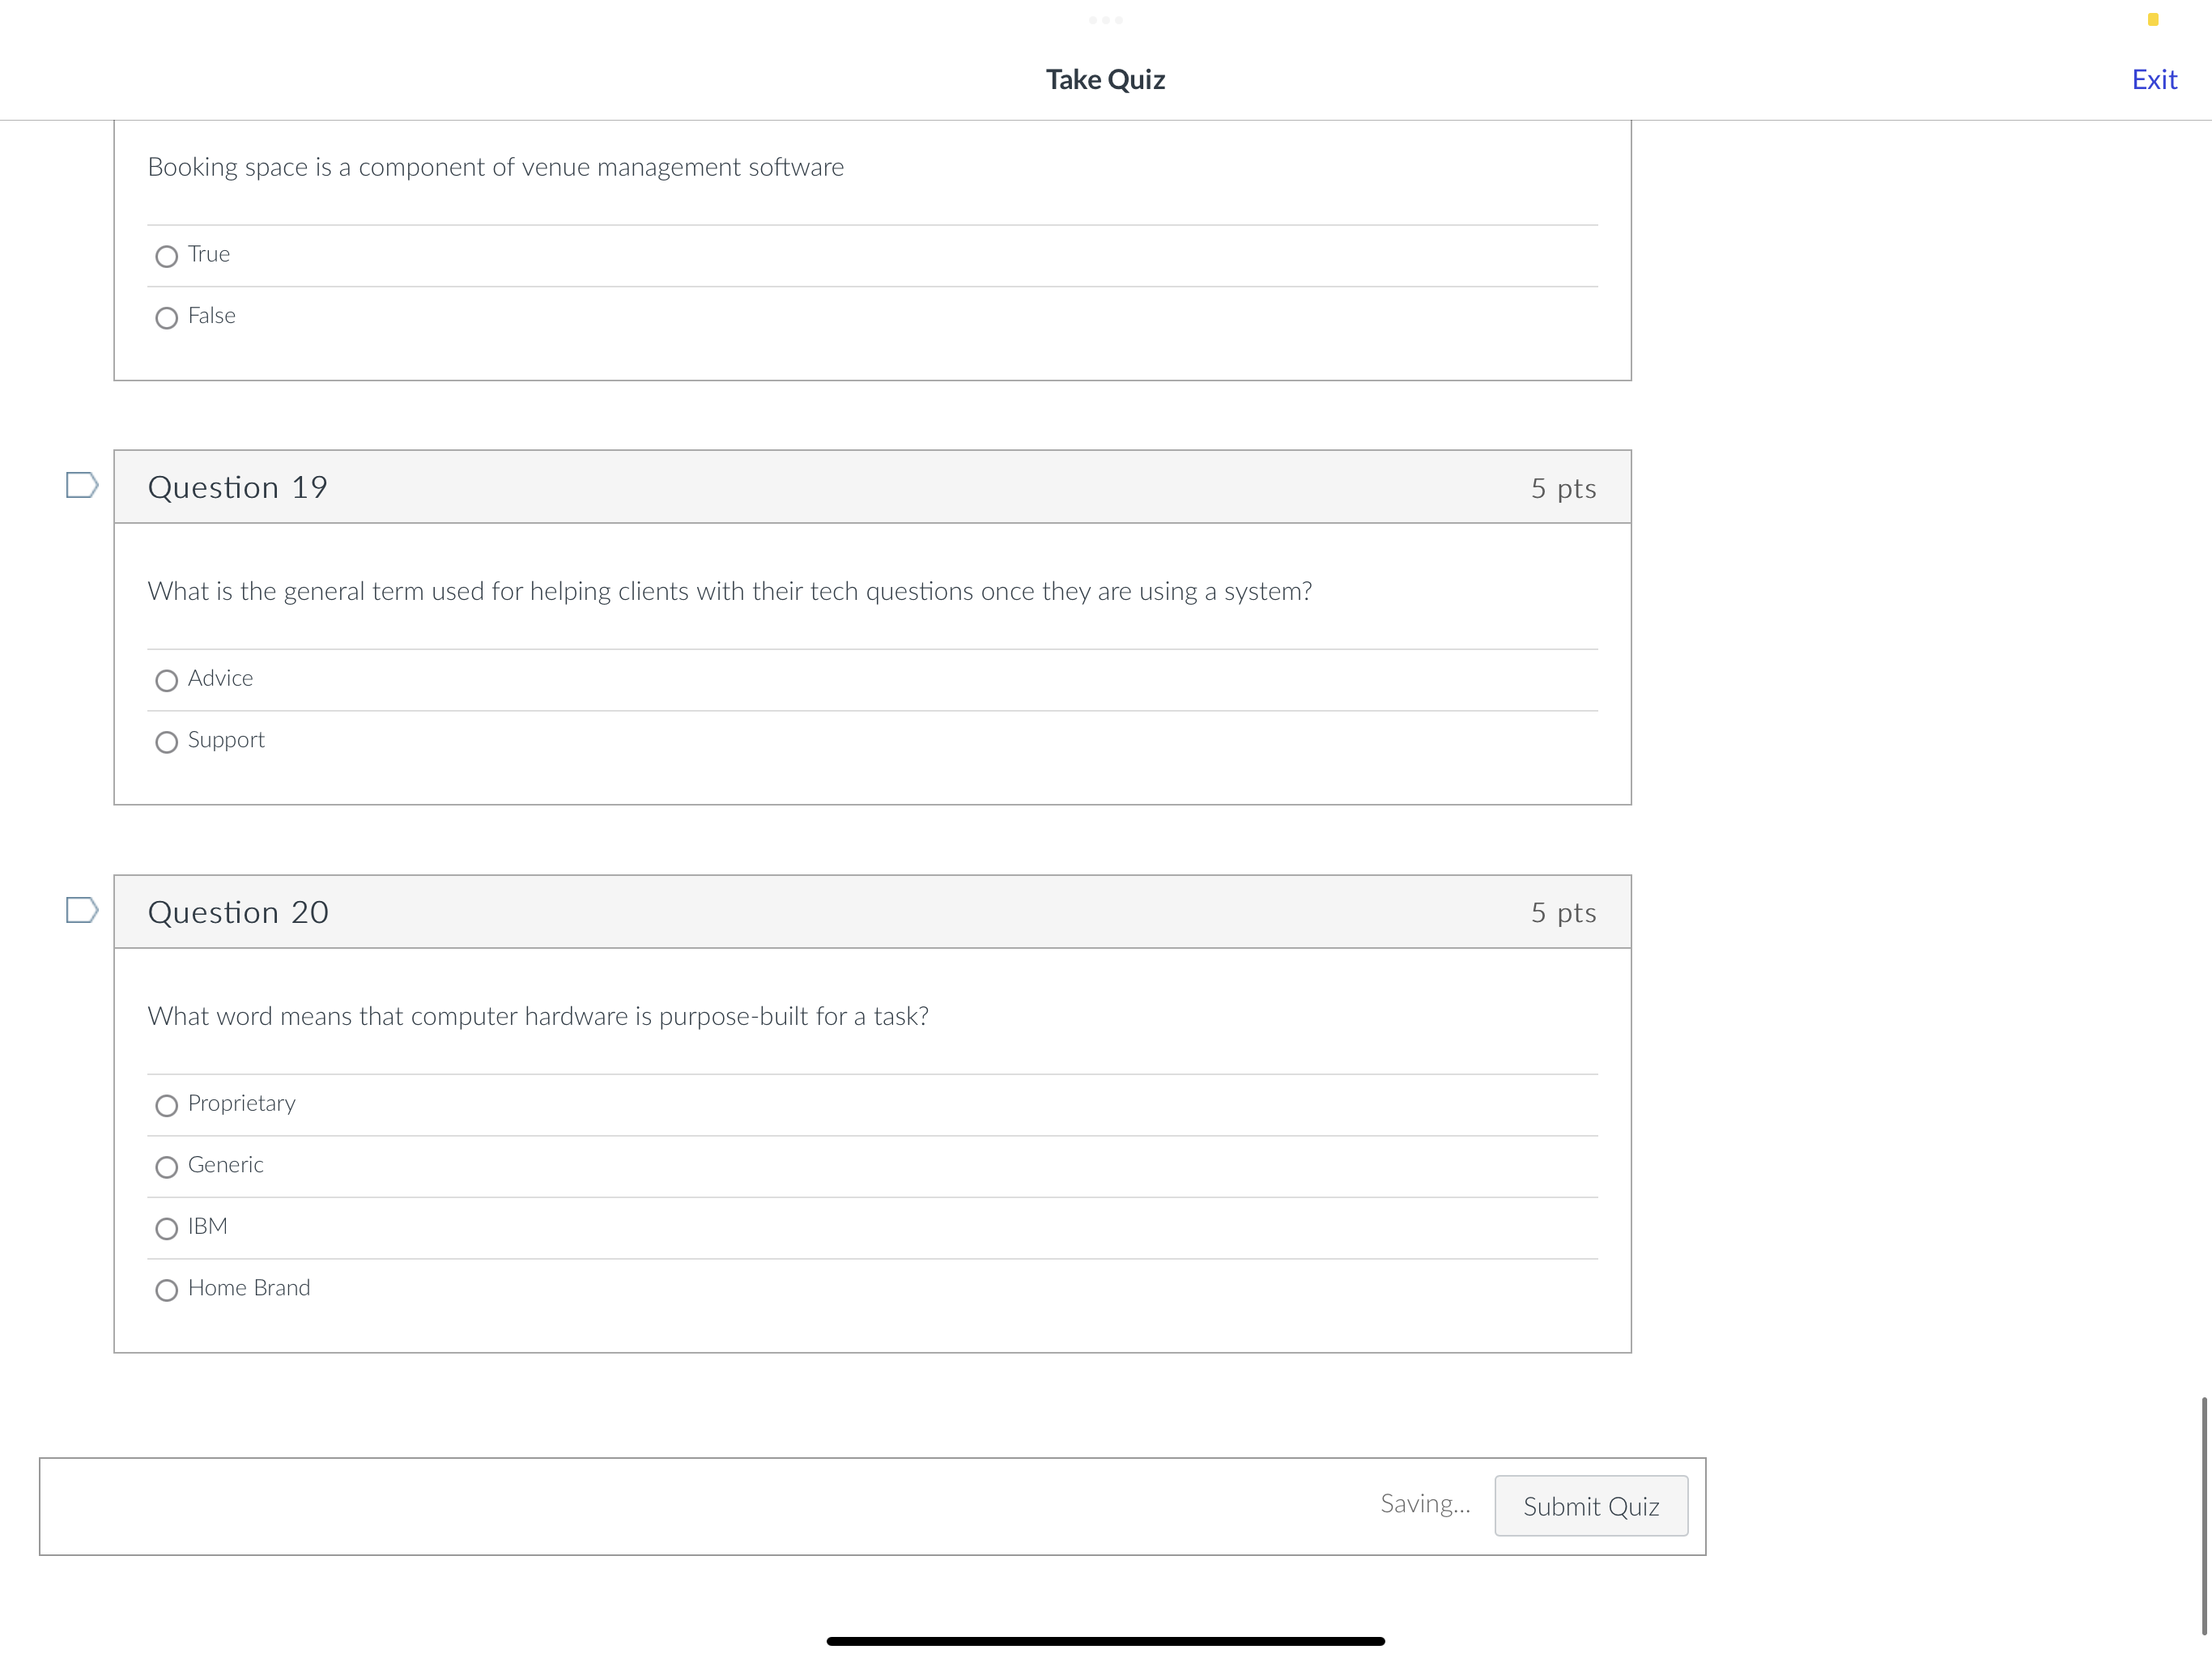Image resolution: width=2212 pixels, height=1658 pixels.
Task: Pick IBM as the Question 20 answer
Action: pyautogui.click(x=166, y=1229)
